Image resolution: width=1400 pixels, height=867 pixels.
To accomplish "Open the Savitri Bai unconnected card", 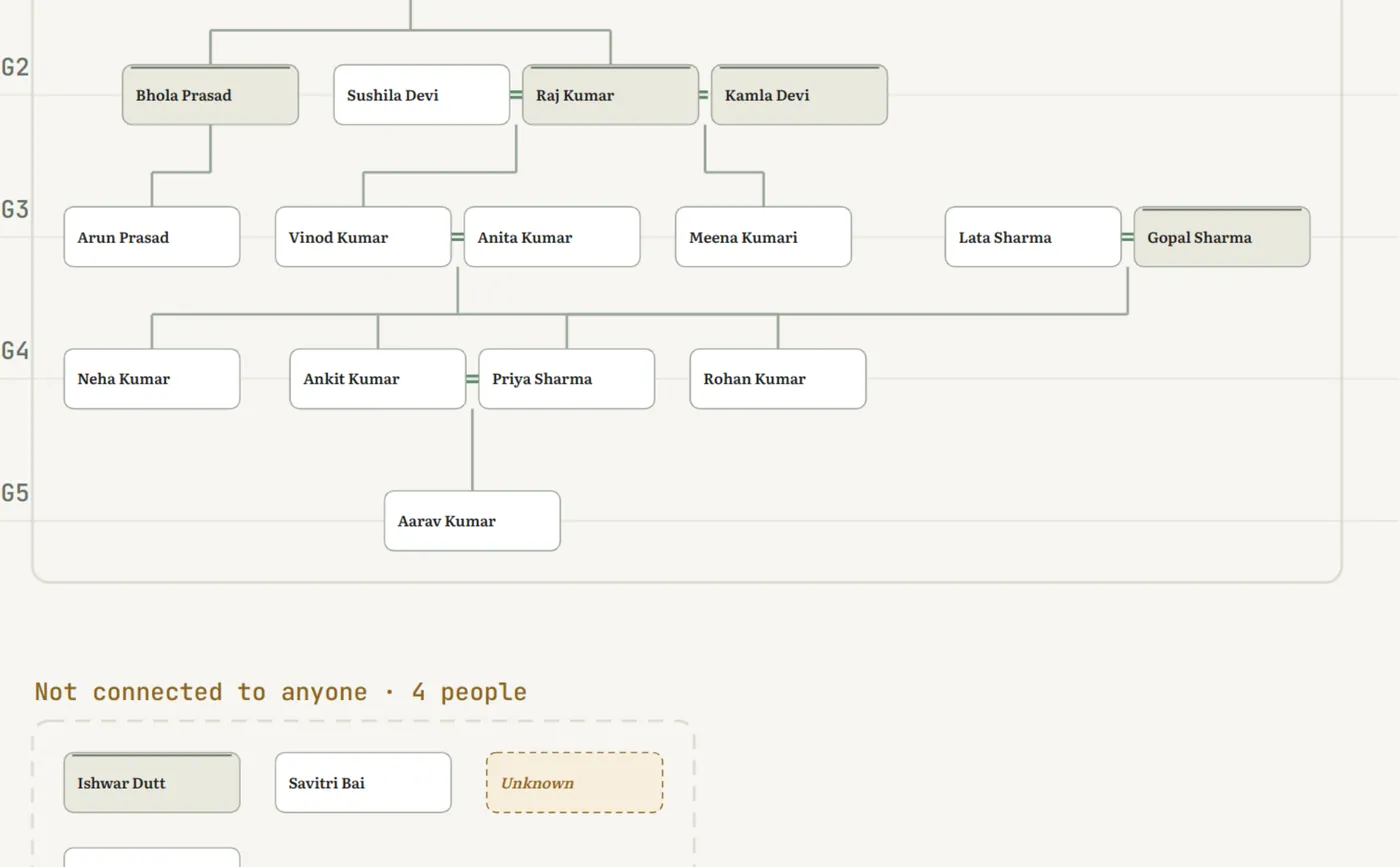I will 363,783.
